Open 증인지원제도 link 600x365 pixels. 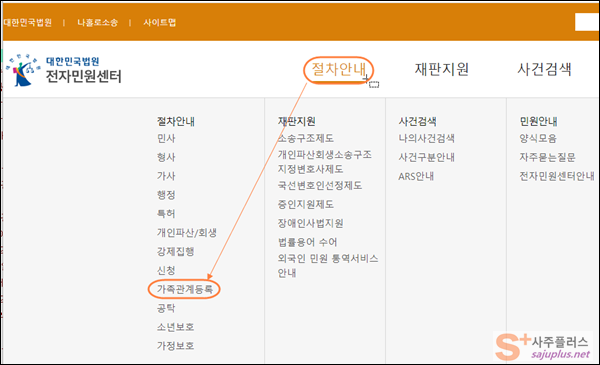tap(306, 204)
